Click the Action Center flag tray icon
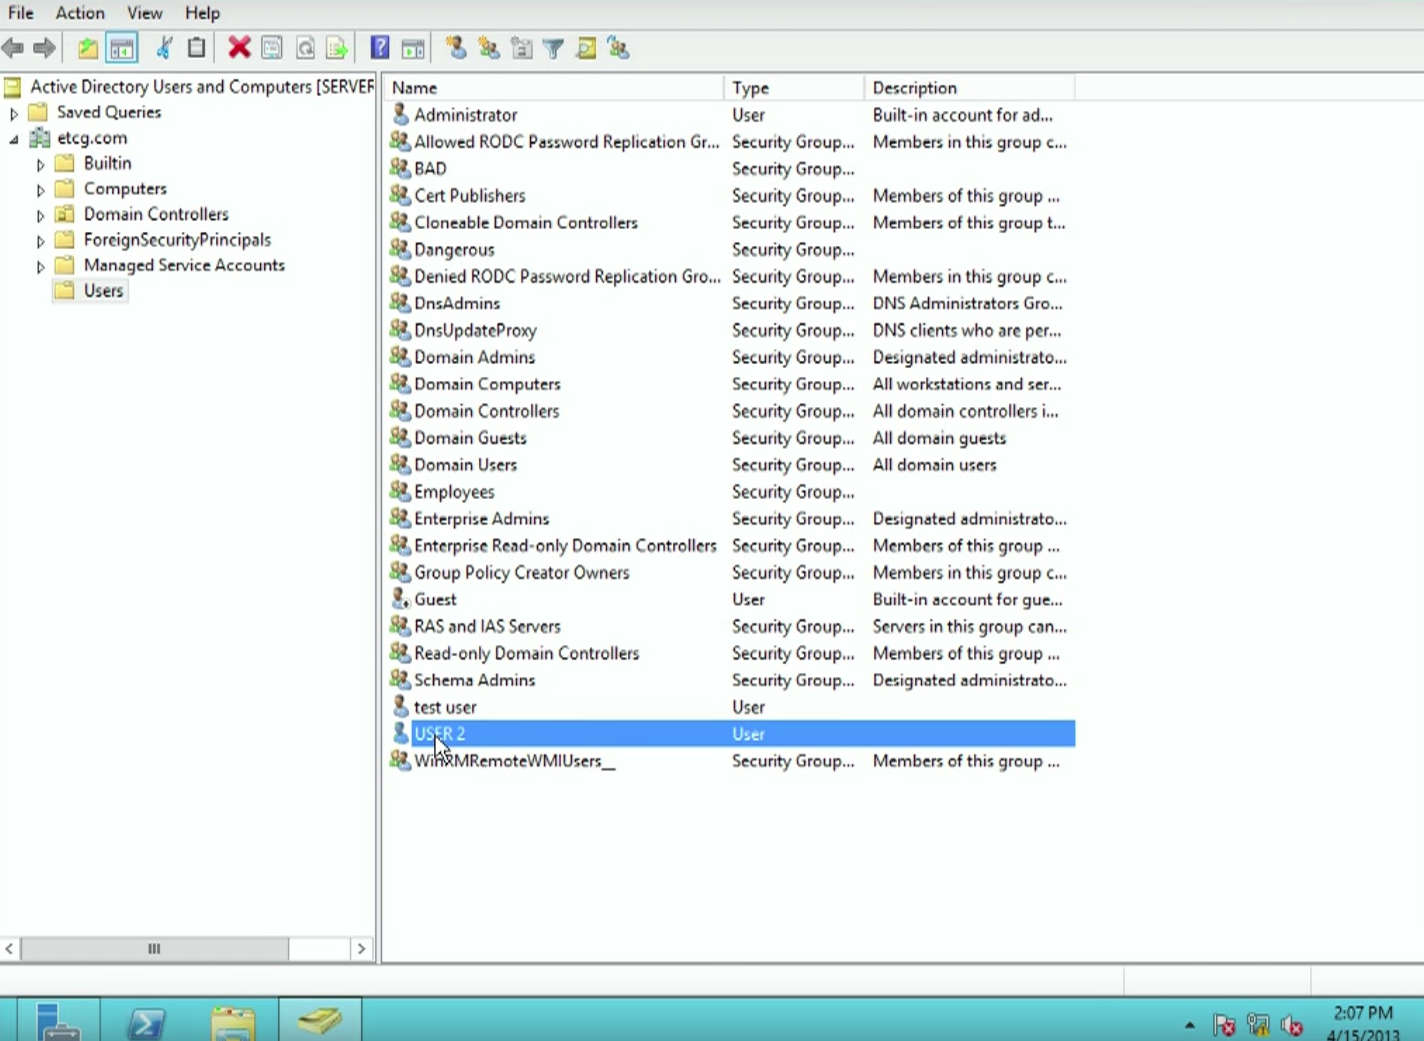Viewport: 1424px width, 1041px height. pos(1224,1025)
